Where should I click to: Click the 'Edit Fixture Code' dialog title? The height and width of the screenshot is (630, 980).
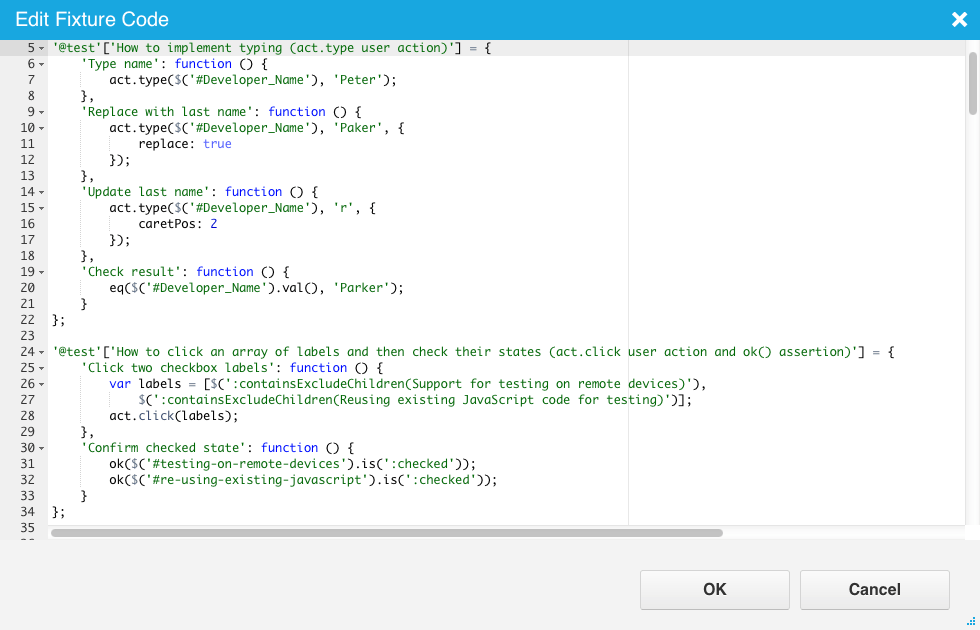(x=92, y=19)
